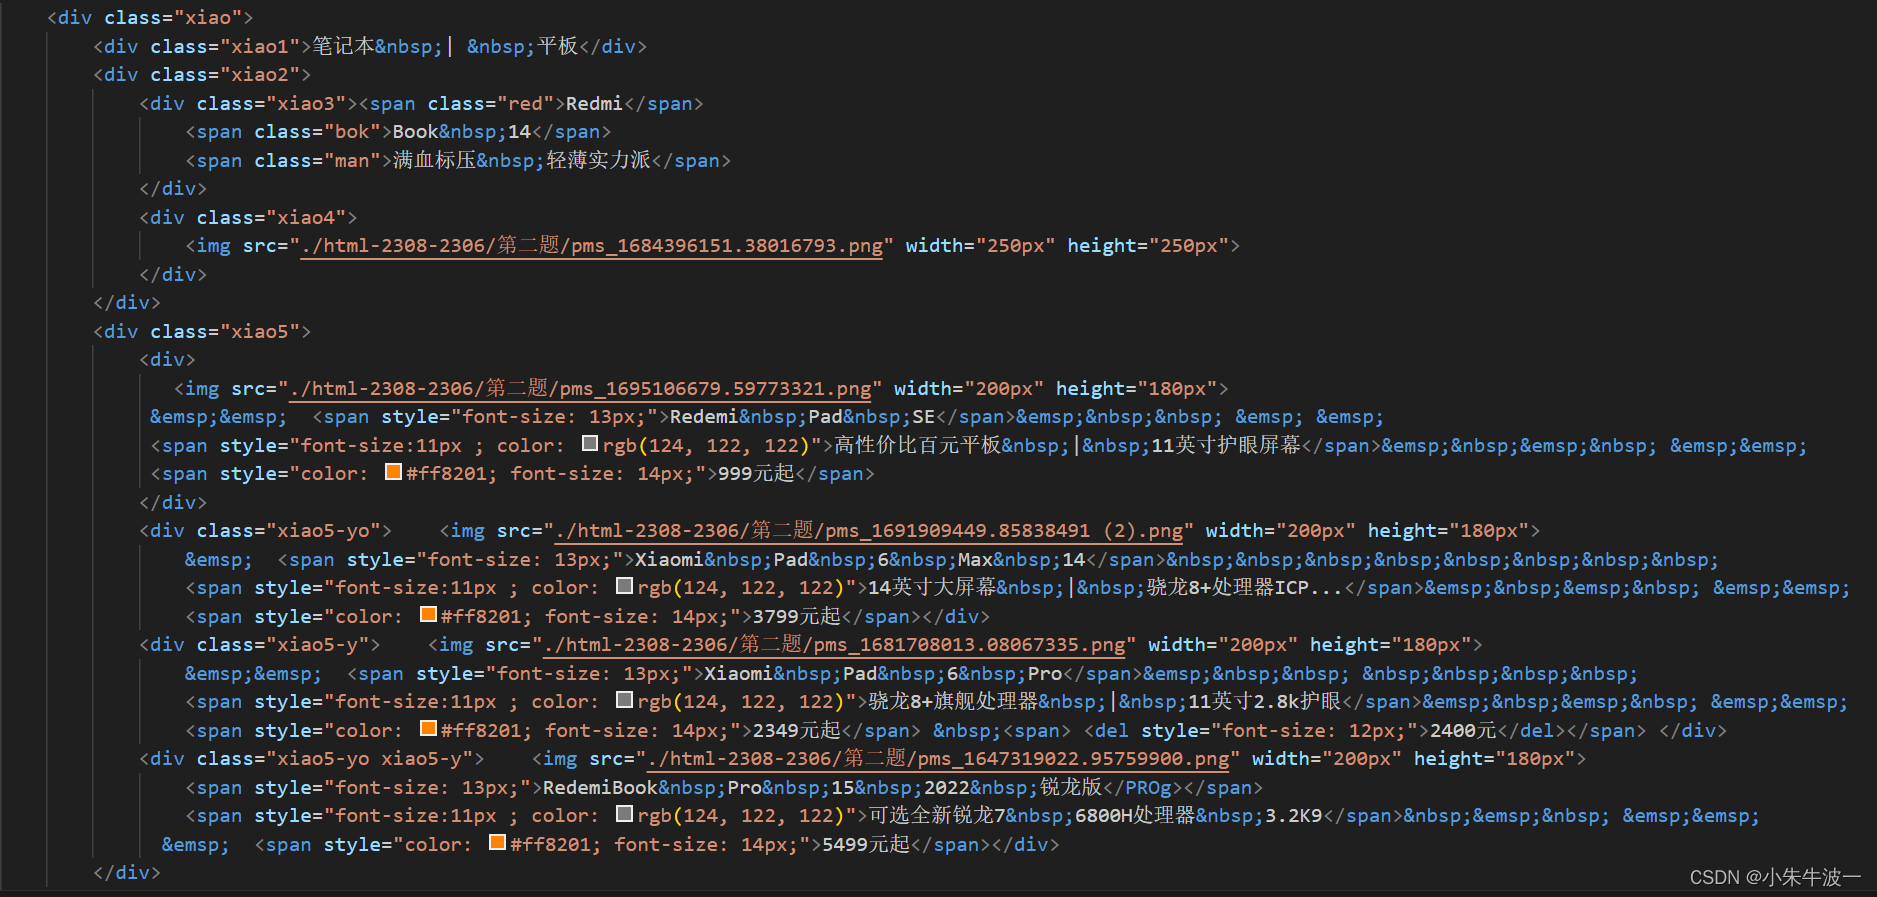Click span class value "man"
The height and width of the screenshot is (897, 1877).
[352, 161]
